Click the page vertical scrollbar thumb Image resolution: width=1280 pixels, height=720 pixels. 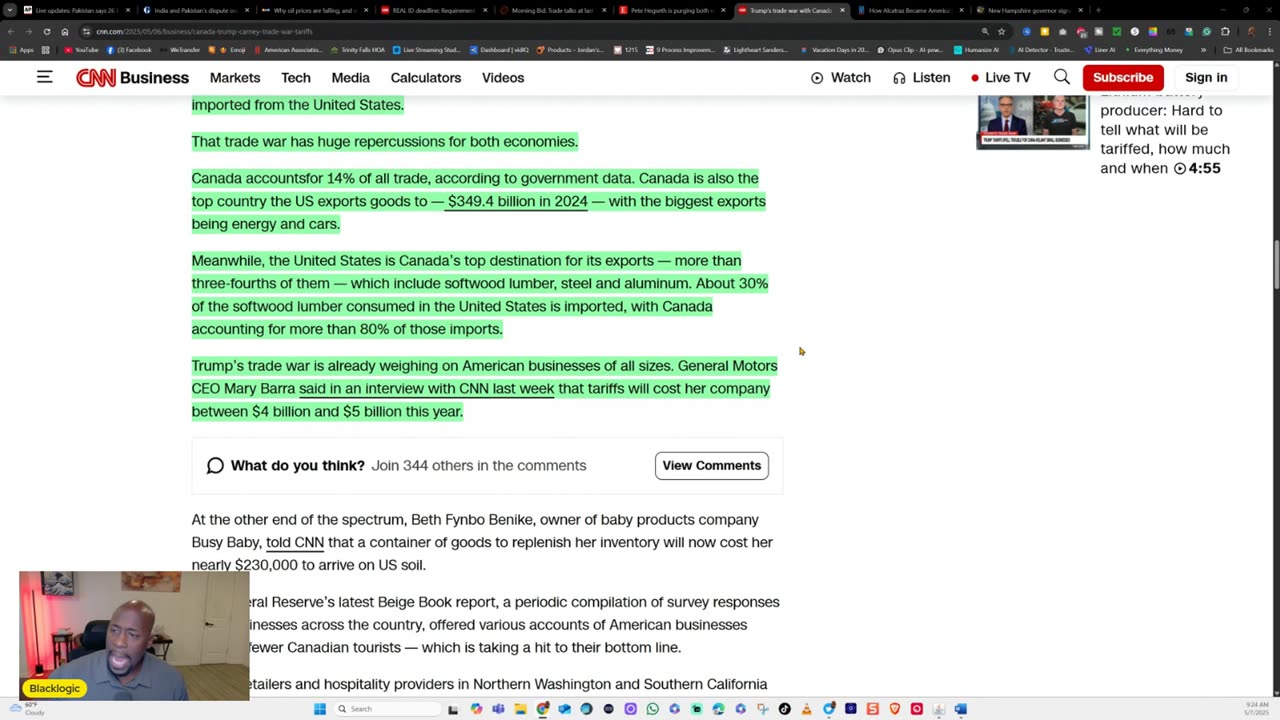click(1275, 265)
